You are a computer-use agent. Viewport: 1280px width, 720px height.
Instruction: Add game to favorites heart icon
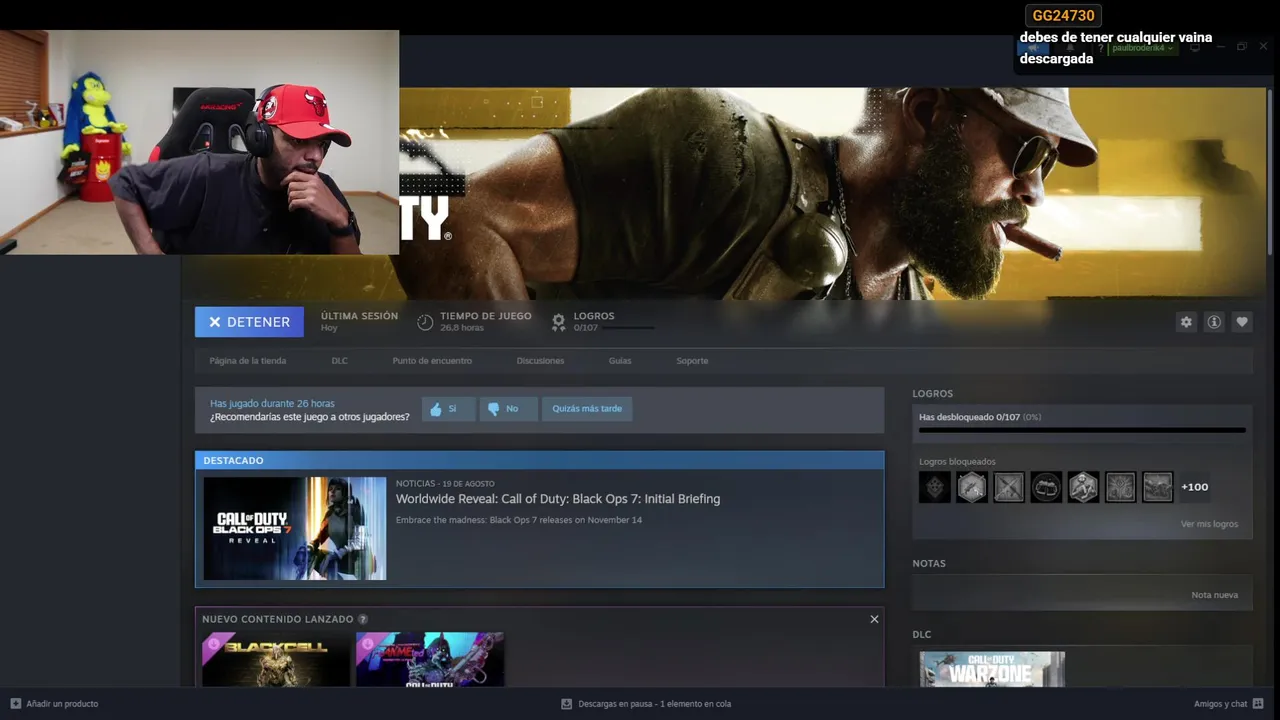1242,322
